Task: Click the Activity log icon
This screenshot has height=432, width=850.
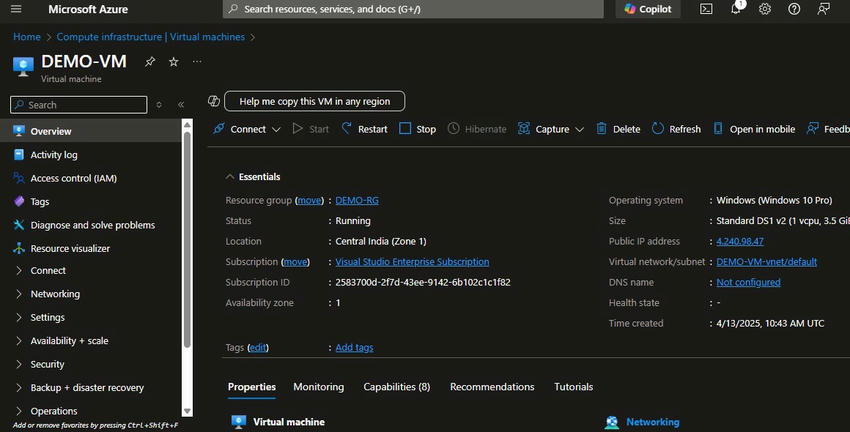Action: click(x=19, y=154)
